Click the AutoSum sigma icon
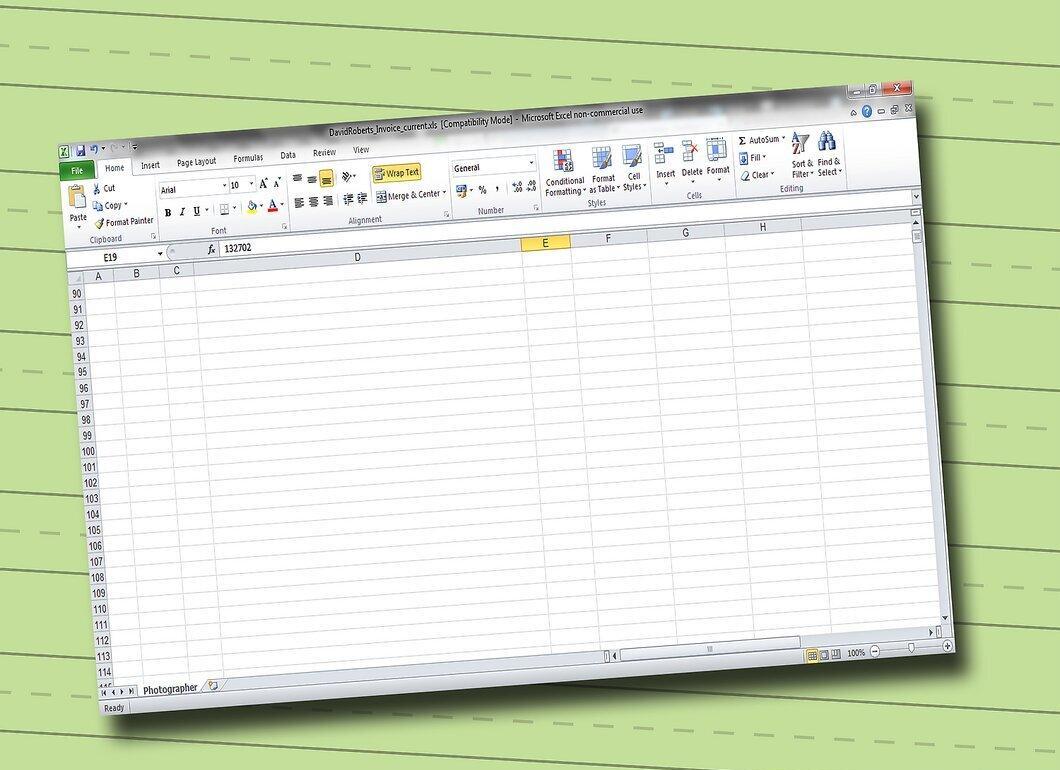The image size is (1060, 770). [x=742, y=141]
